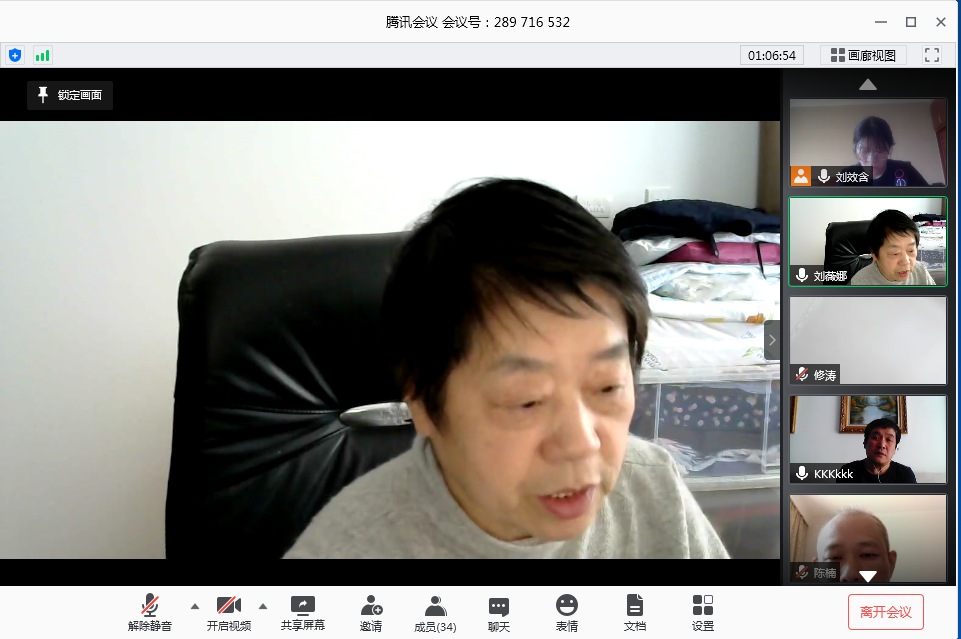Image resolution: width=961 pixels, height=639 pixels.
Task: Toggle fullscreen mode icon
Action: click(932, 55)
